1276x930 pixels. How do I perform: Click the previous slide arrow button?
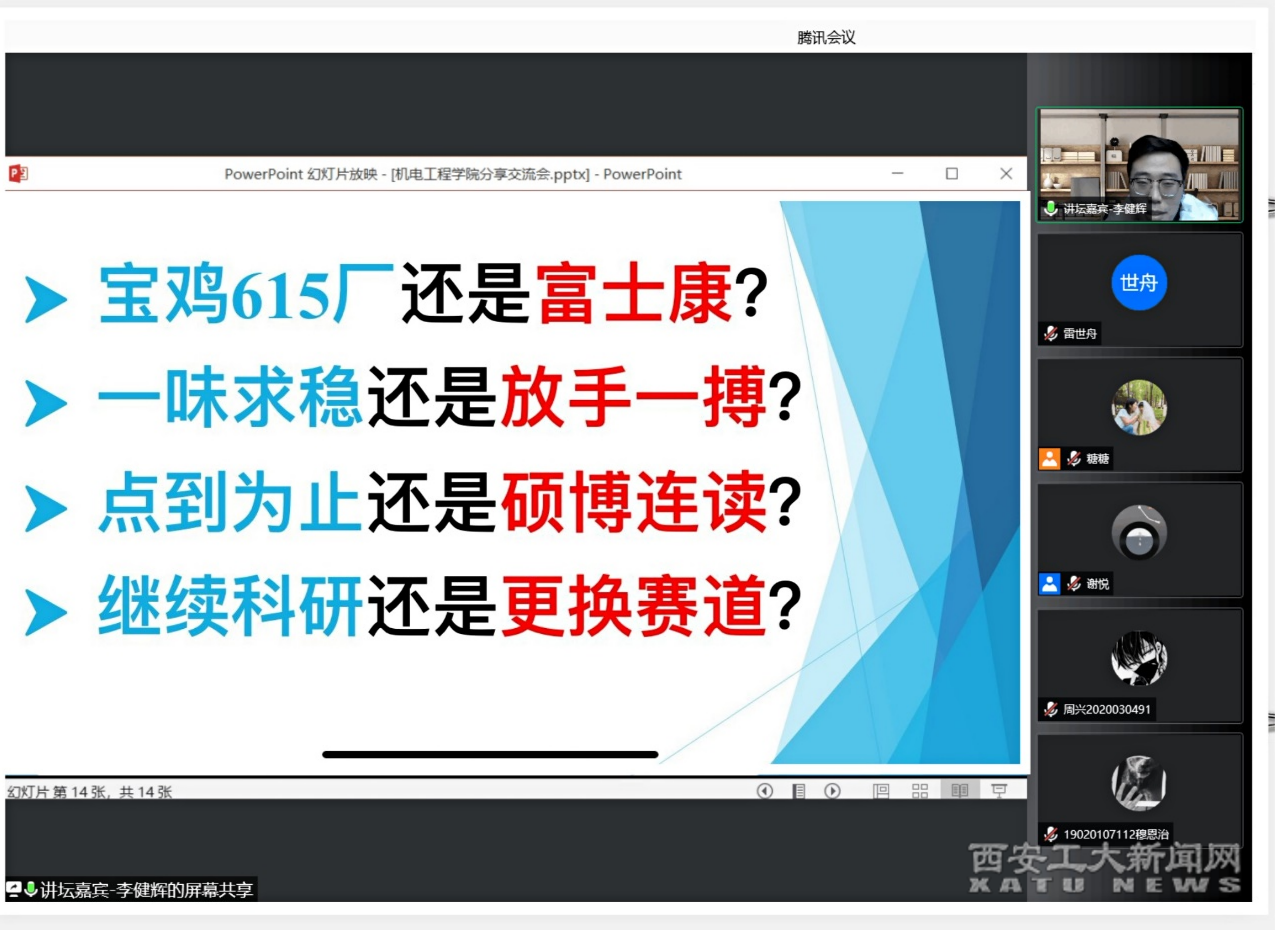pyautogui.click(x=765, y=791)
